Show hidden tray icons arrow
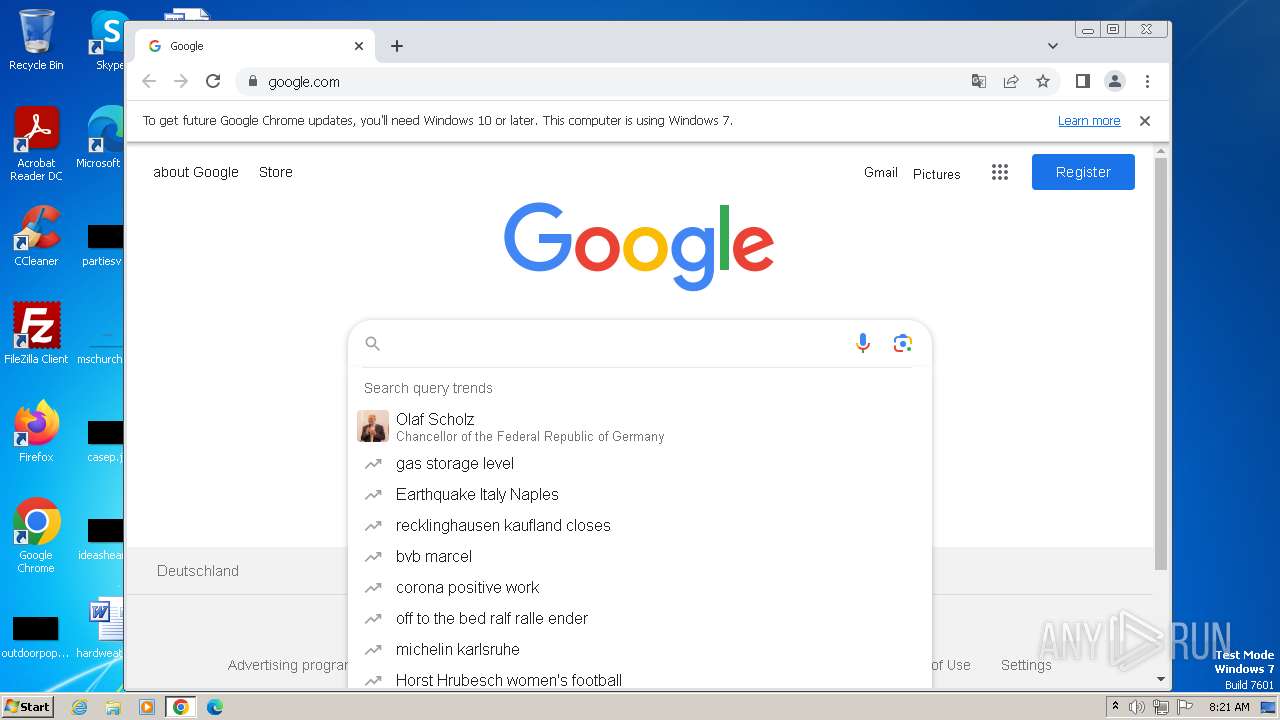The height and width of the screenshot is (720, 1280). [1116, 707]
